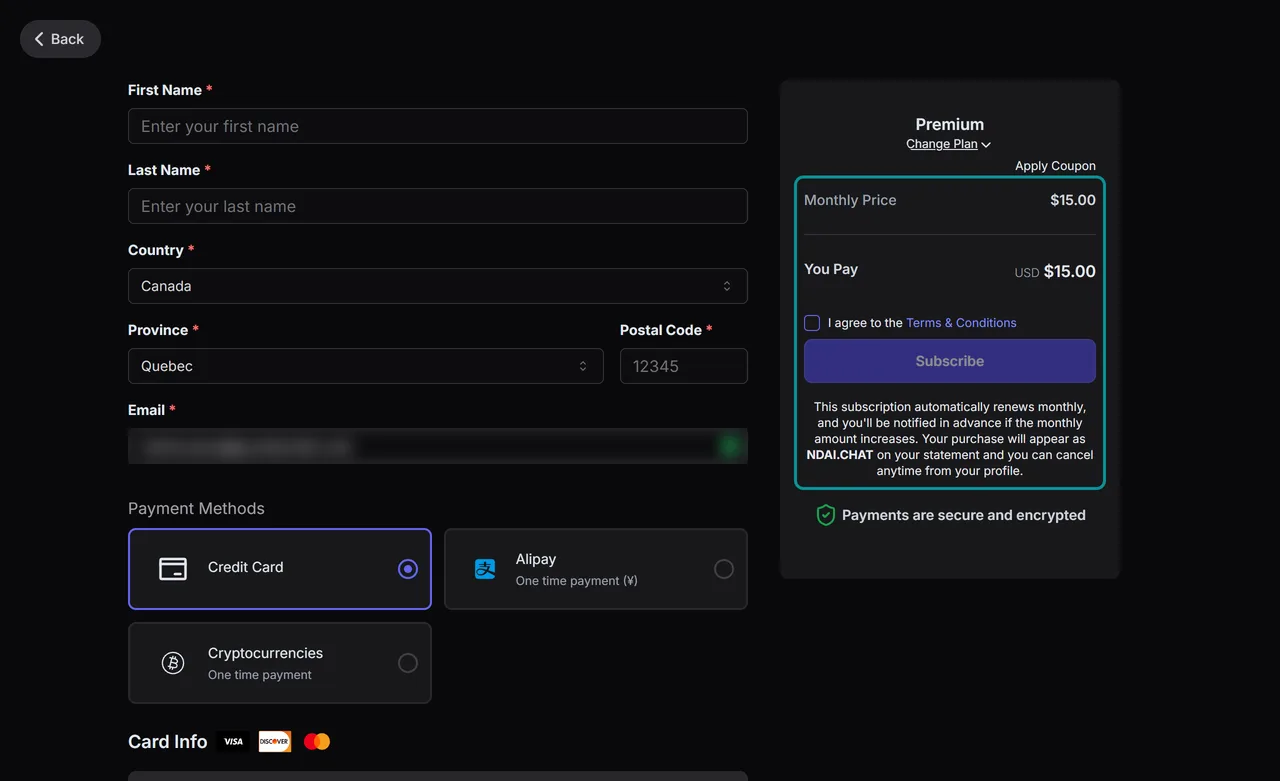Screen dimensions: 1280x781
Task: Click the Bitcoin cryptocurrency icon
Action: pyautogui.click(x=173, y=663)
